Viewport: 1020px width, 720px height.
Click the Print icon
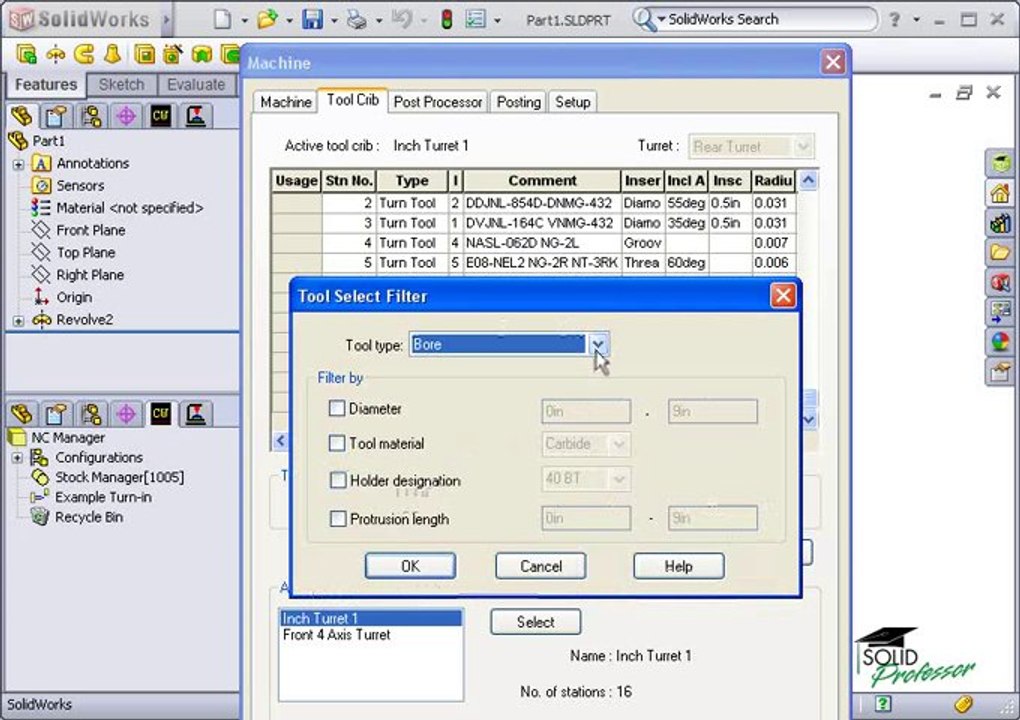[x=356, y=20]
